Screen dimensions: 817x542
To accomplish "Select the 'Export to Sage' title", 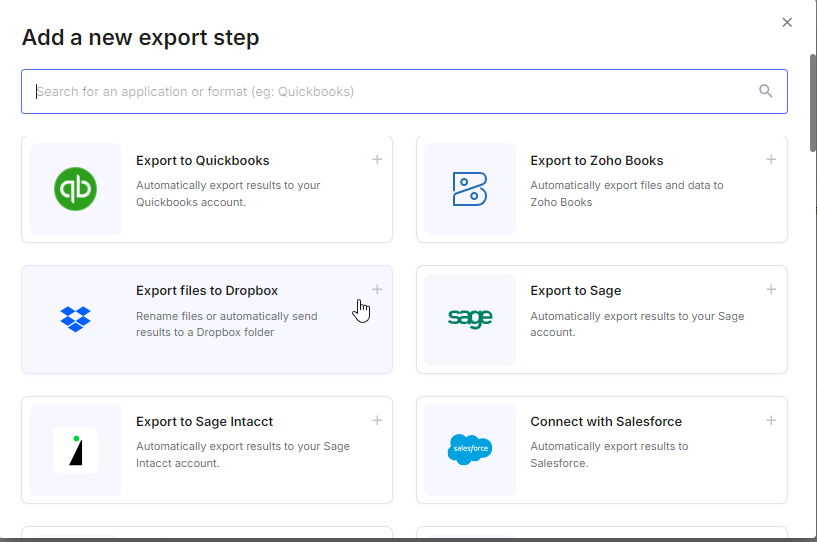I will click(x=576, y=291).
